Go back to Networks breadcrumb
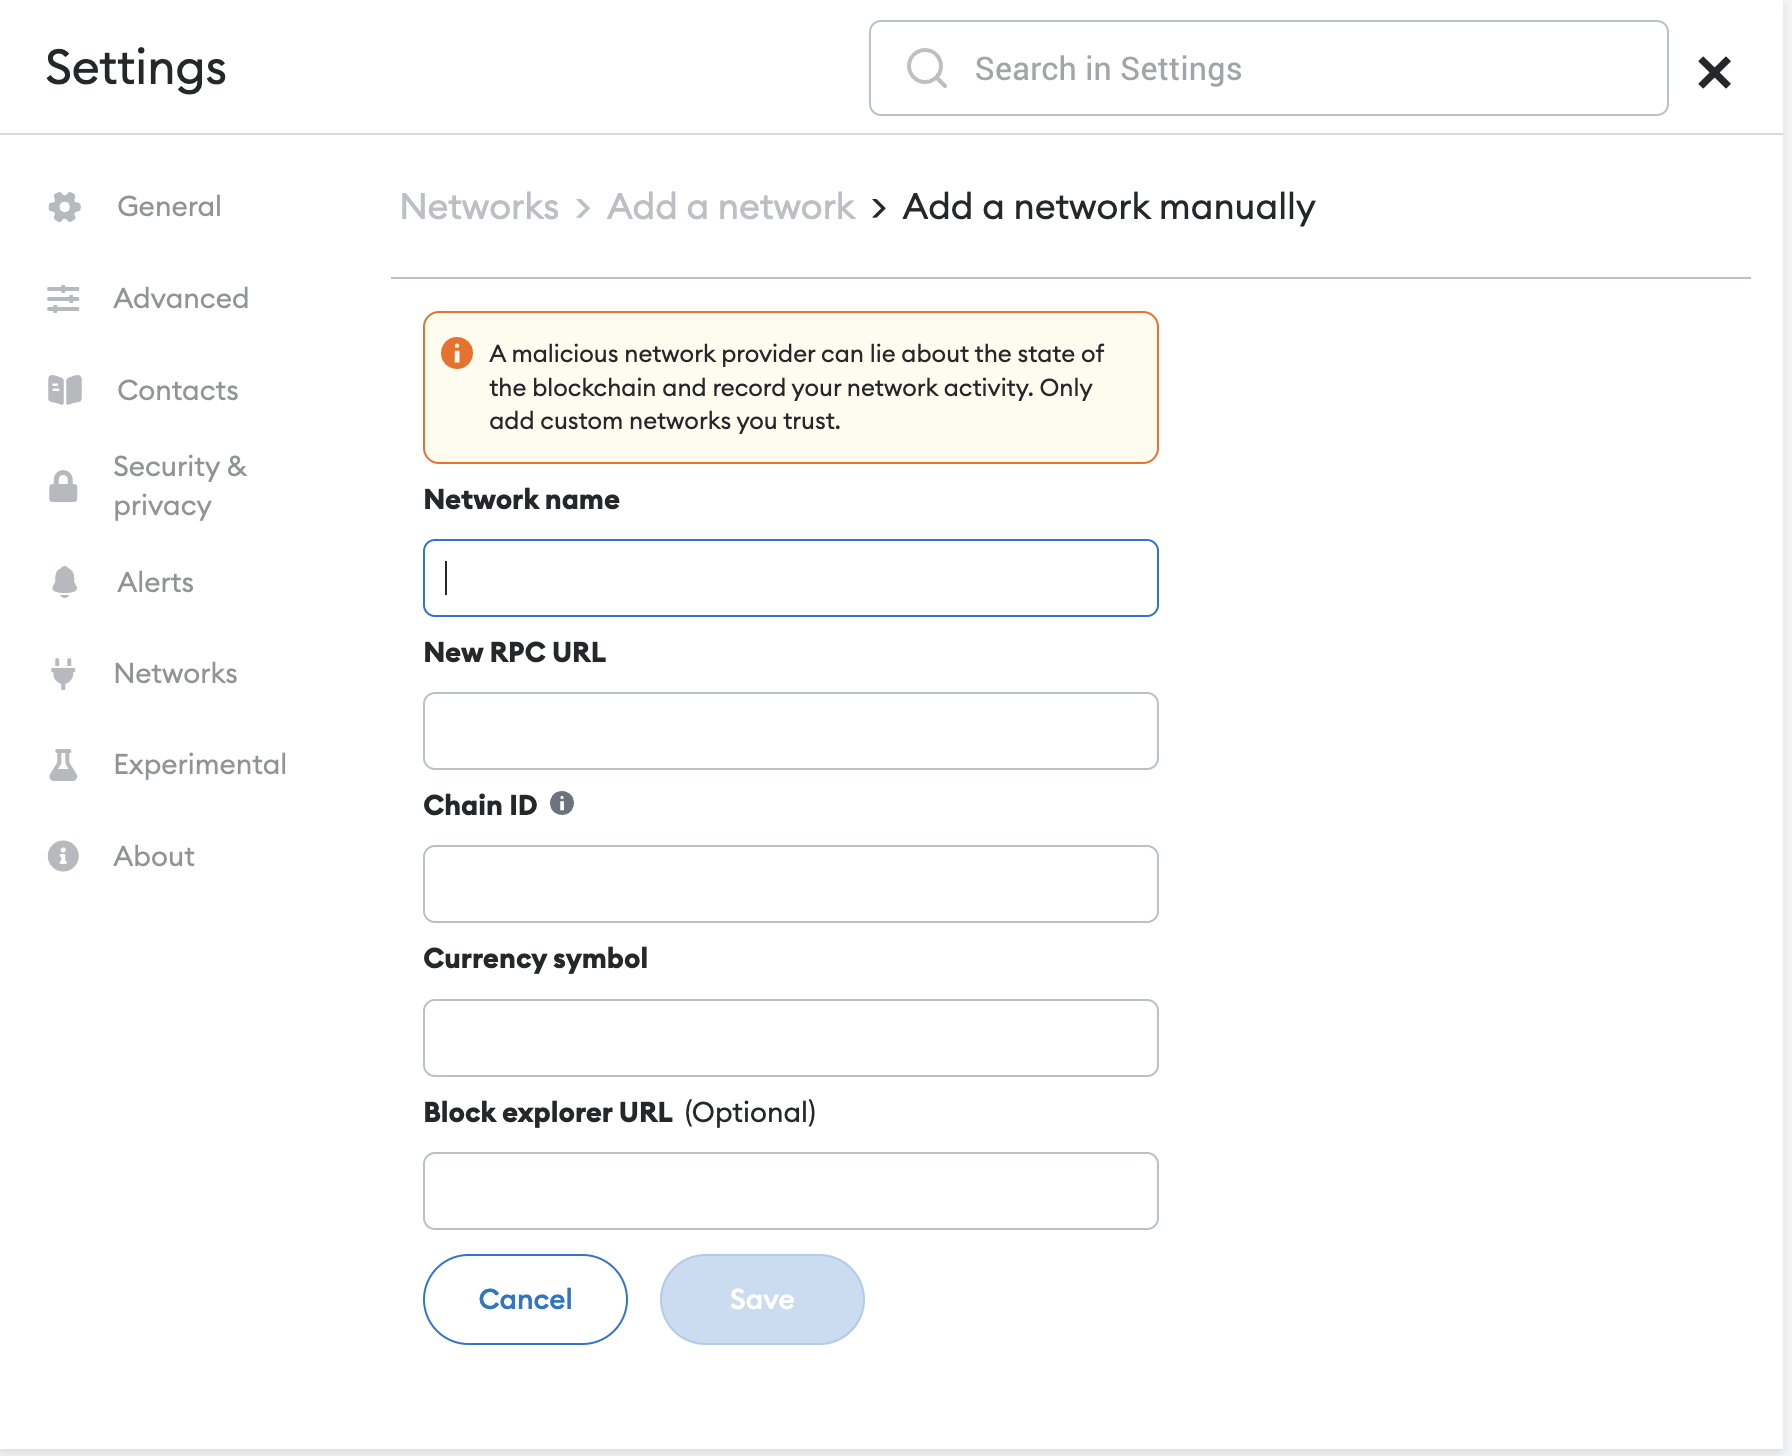This screenshot has height=1456, width=1792. 479,207
